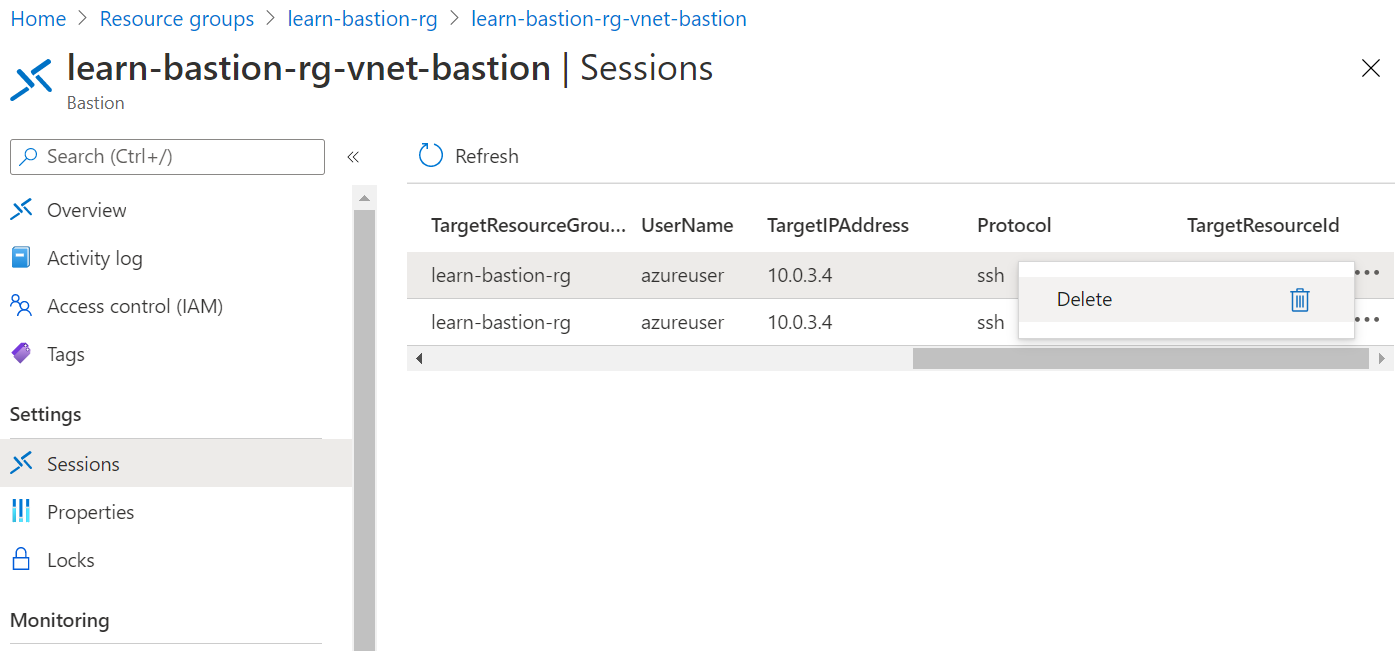Open the Locks menu item
The image size is (1395, 651).
coord(71,560)
